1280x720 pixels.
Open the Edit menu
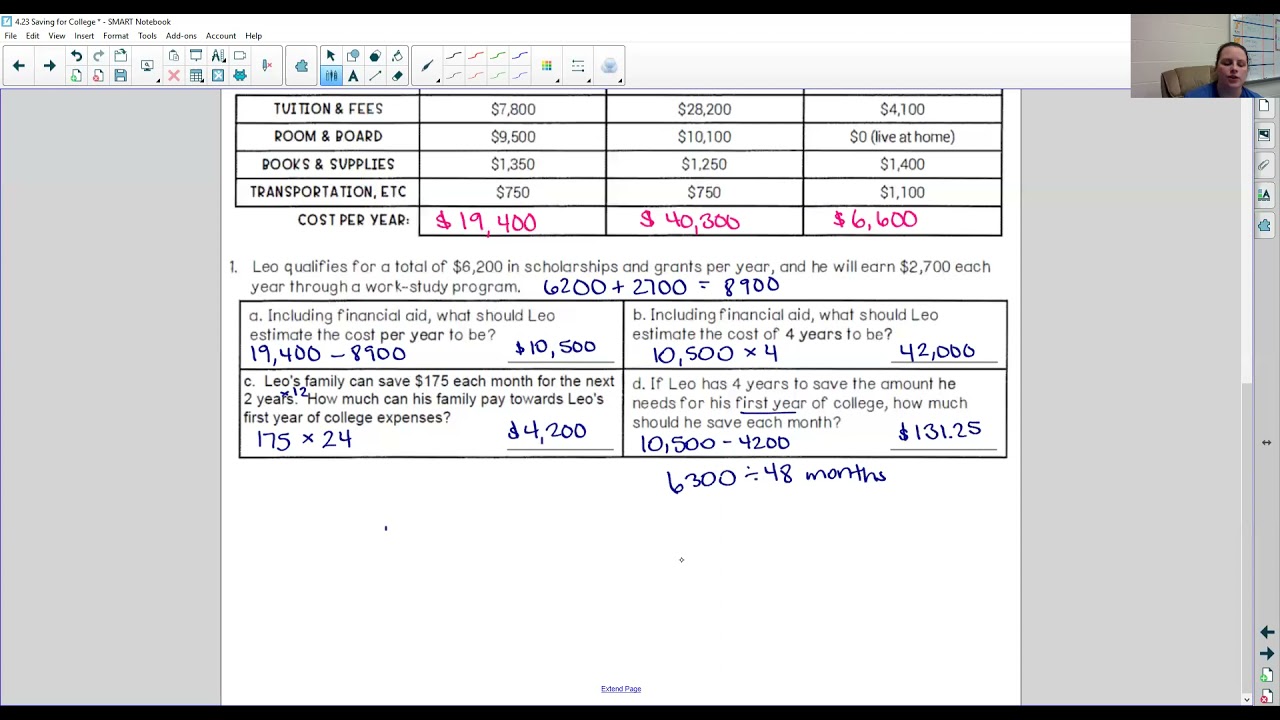click(x=33, y=36)
